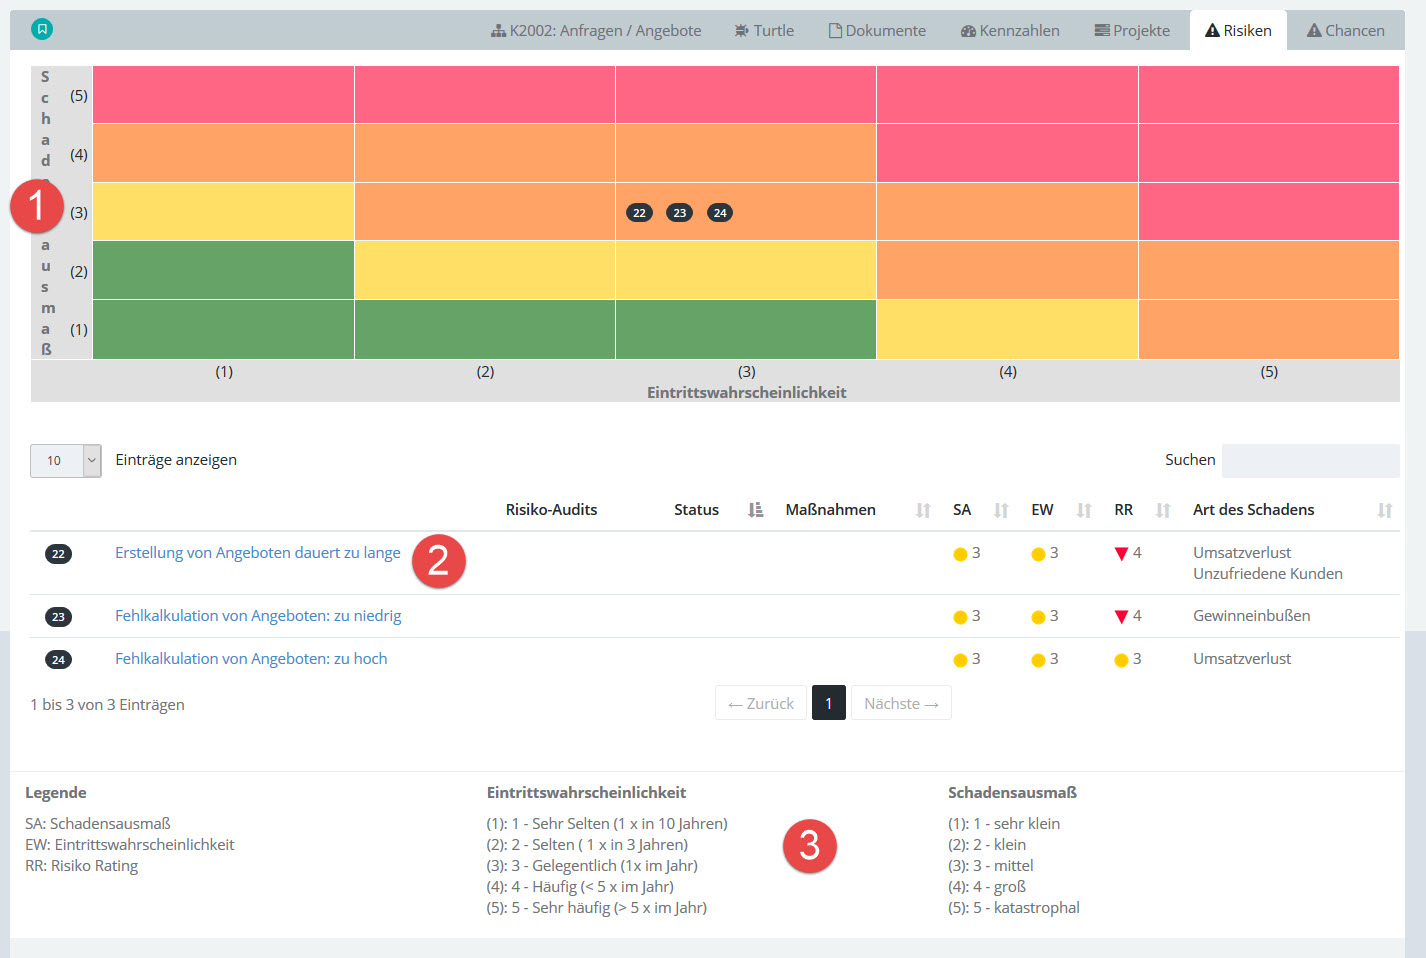This screenshot has width=1426, height=958.
Task: Sort table by RR column arrows
Action: click(x=1163, y=510)
